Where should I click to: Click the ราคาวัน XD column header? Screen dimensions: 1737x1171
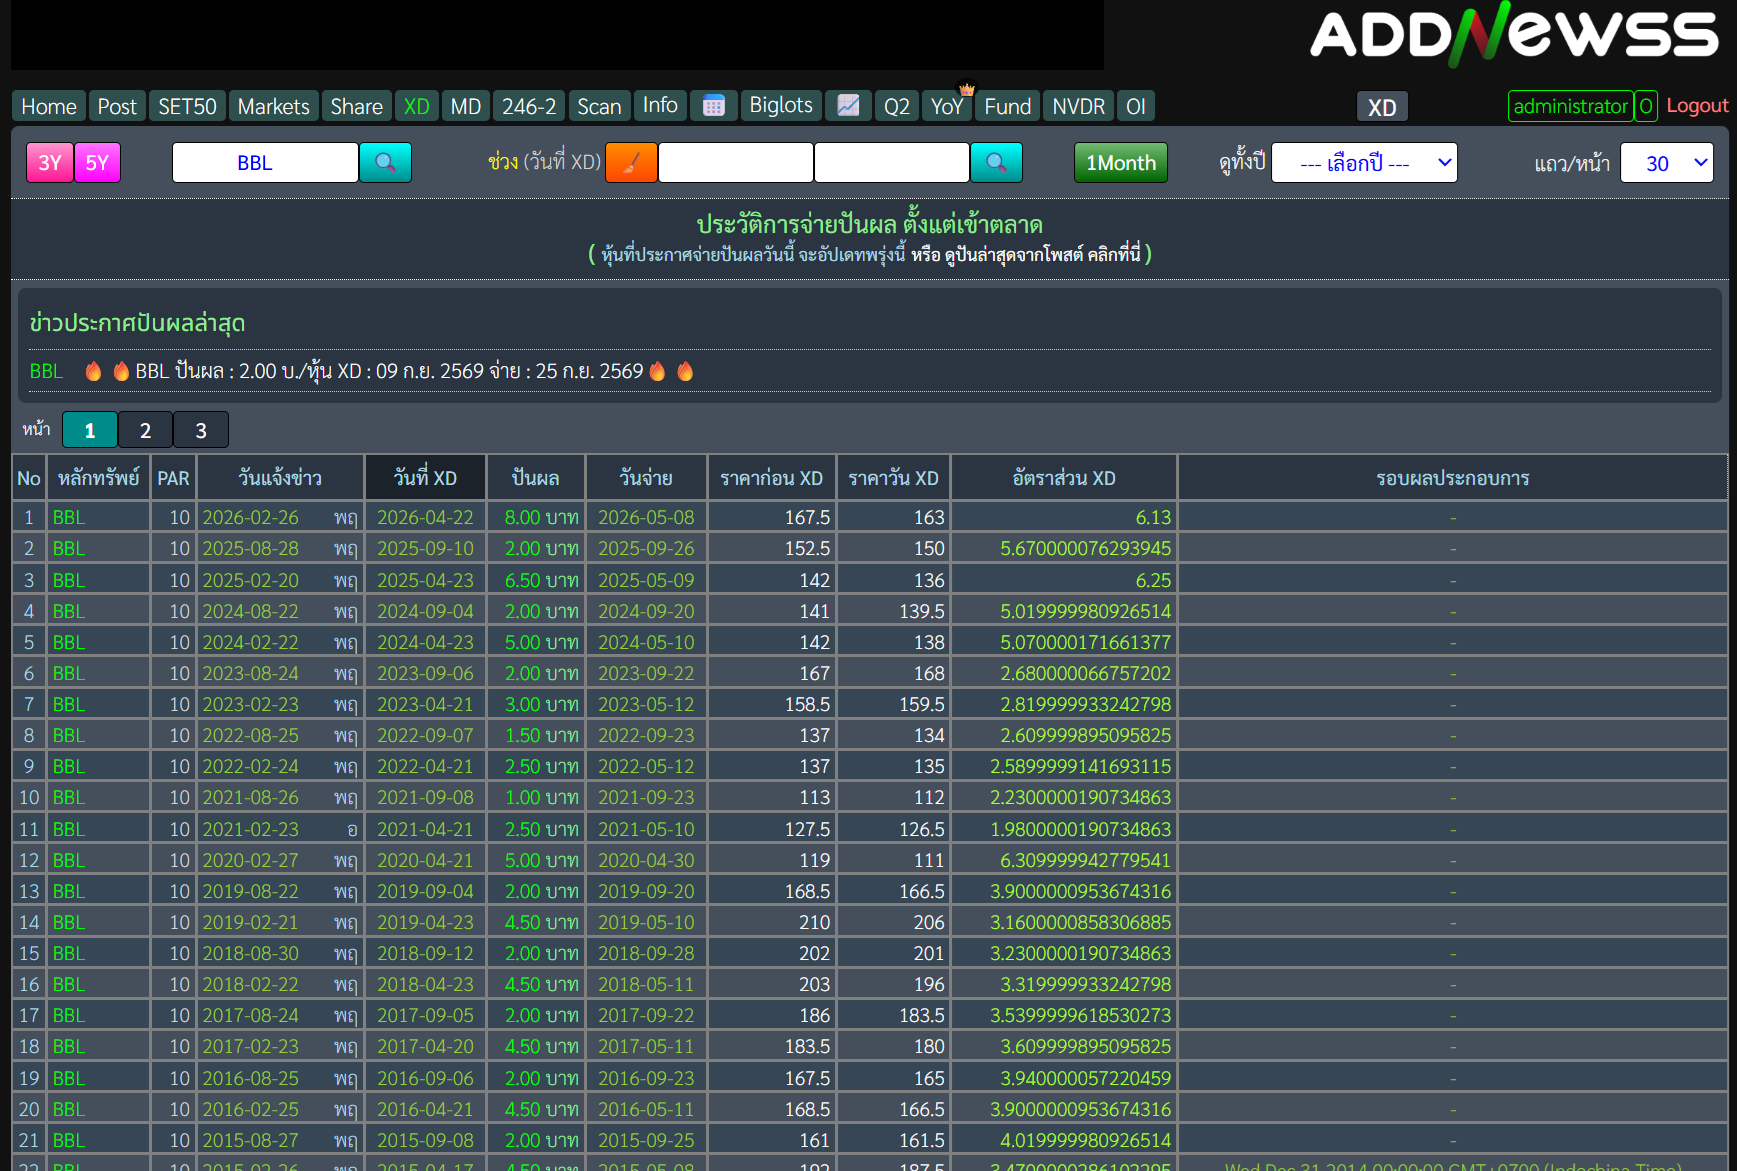coord(893,478)
